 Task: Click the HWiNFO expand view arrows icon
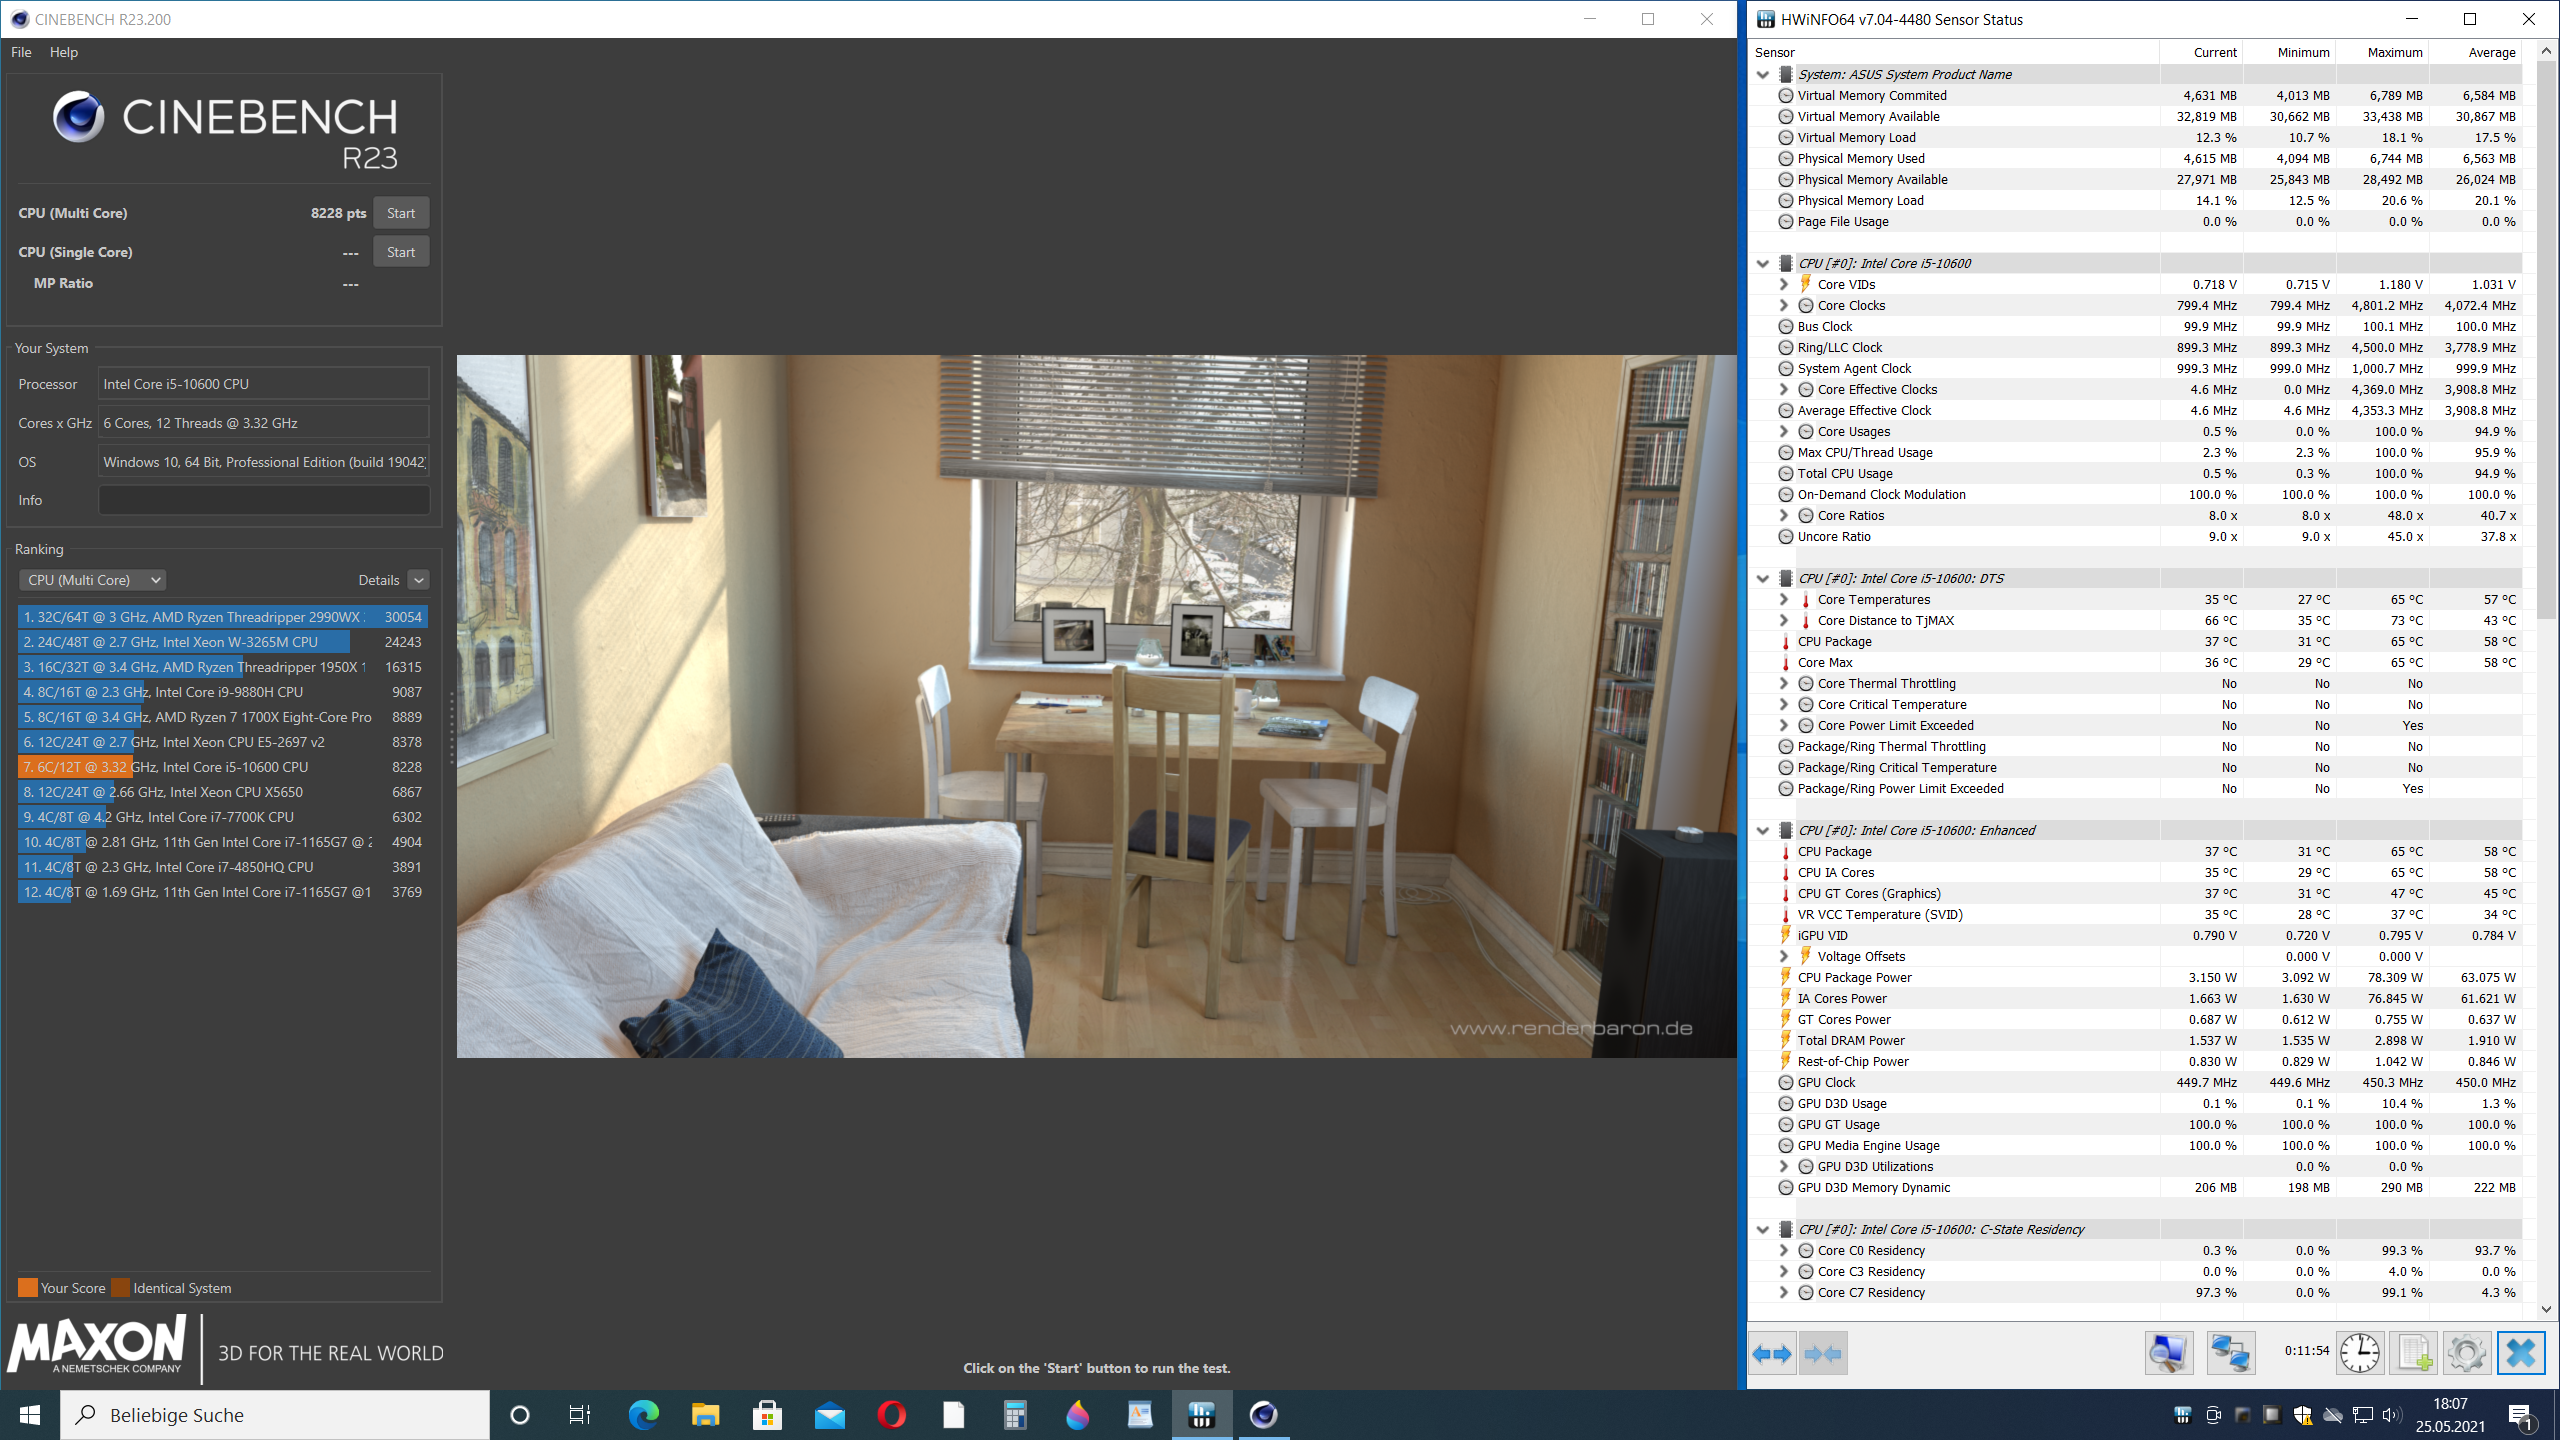(x=1772, y=1354)
